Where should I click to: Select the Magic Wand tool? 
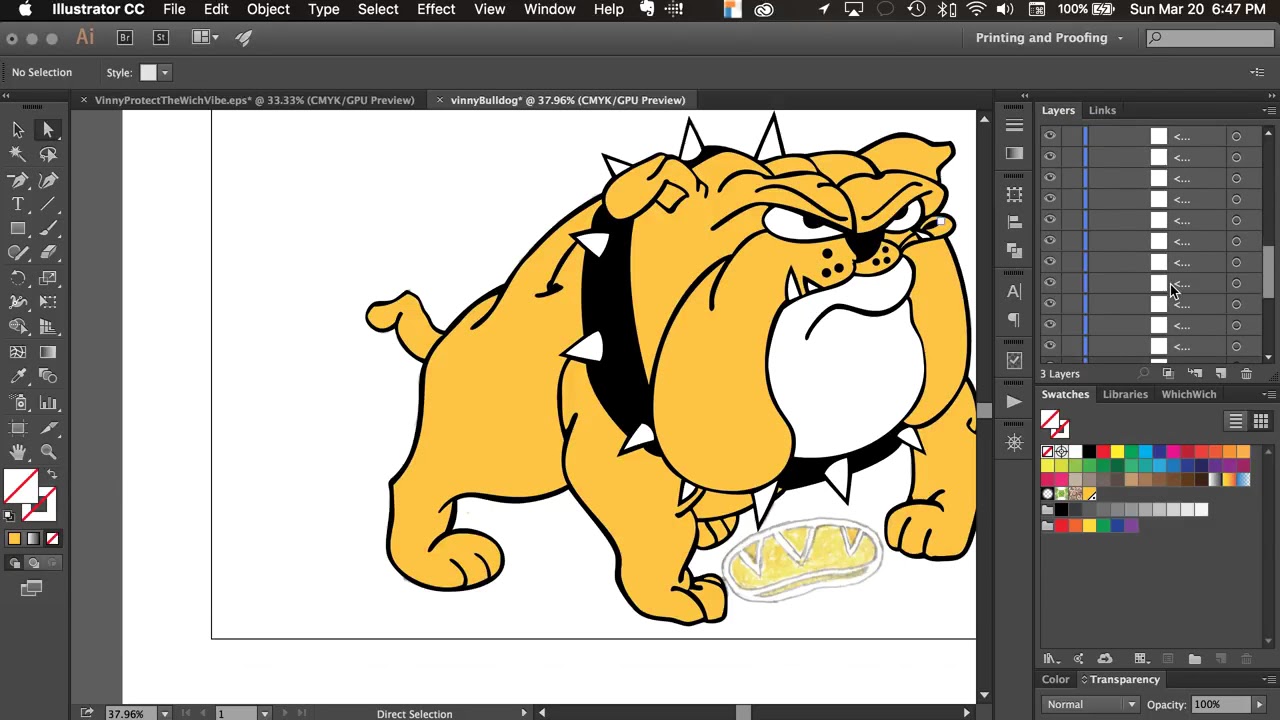click(x=18, y=155)
